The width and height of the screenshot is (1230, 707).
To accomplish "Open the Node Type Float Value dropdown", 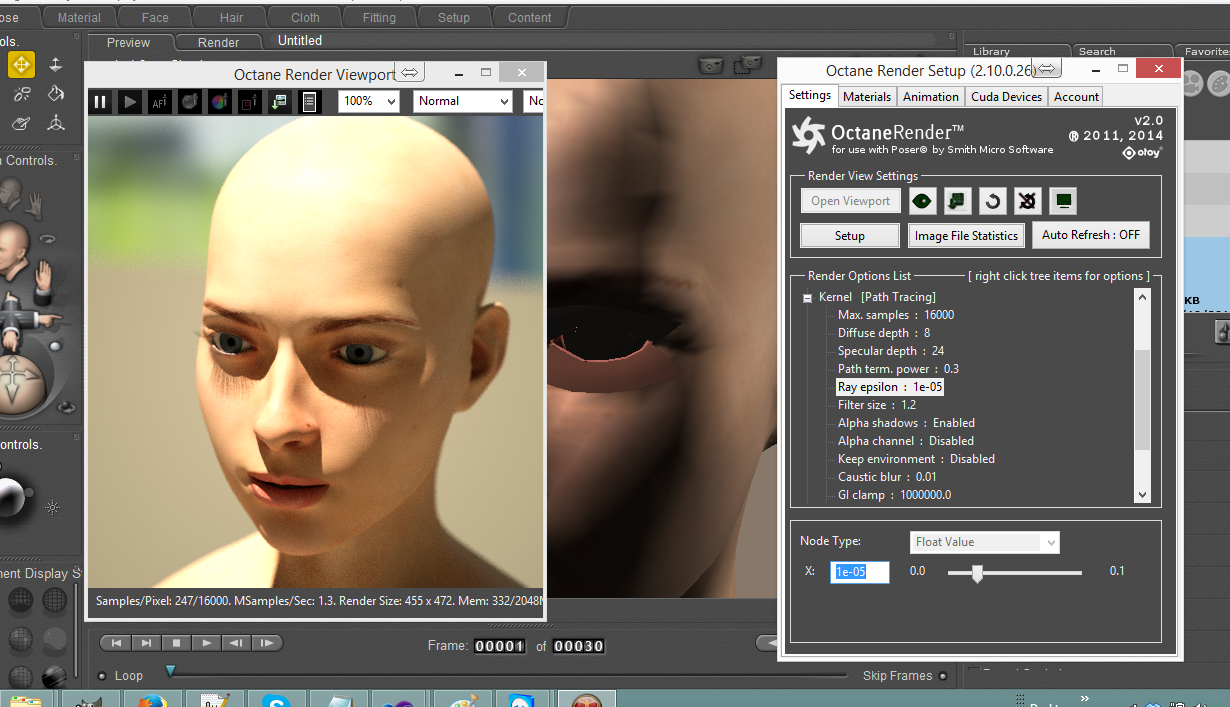I will [x=984, y=542].
